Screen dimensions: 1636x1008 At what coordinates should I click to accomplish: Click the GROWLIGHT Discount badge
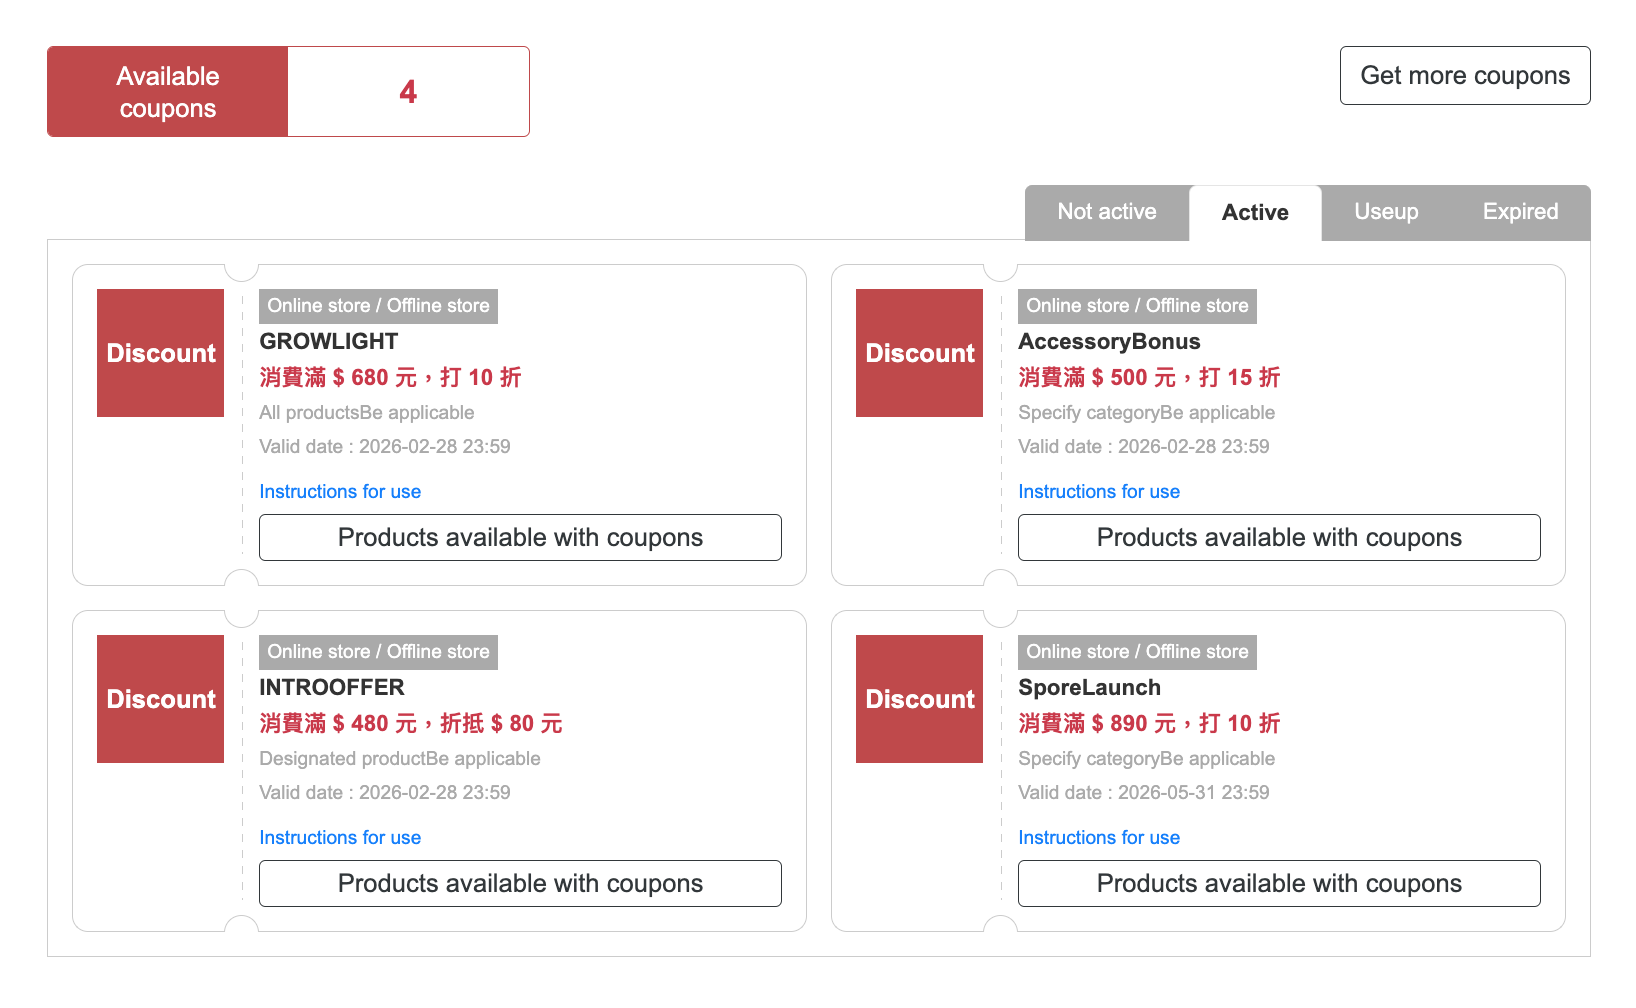(160, 353)
